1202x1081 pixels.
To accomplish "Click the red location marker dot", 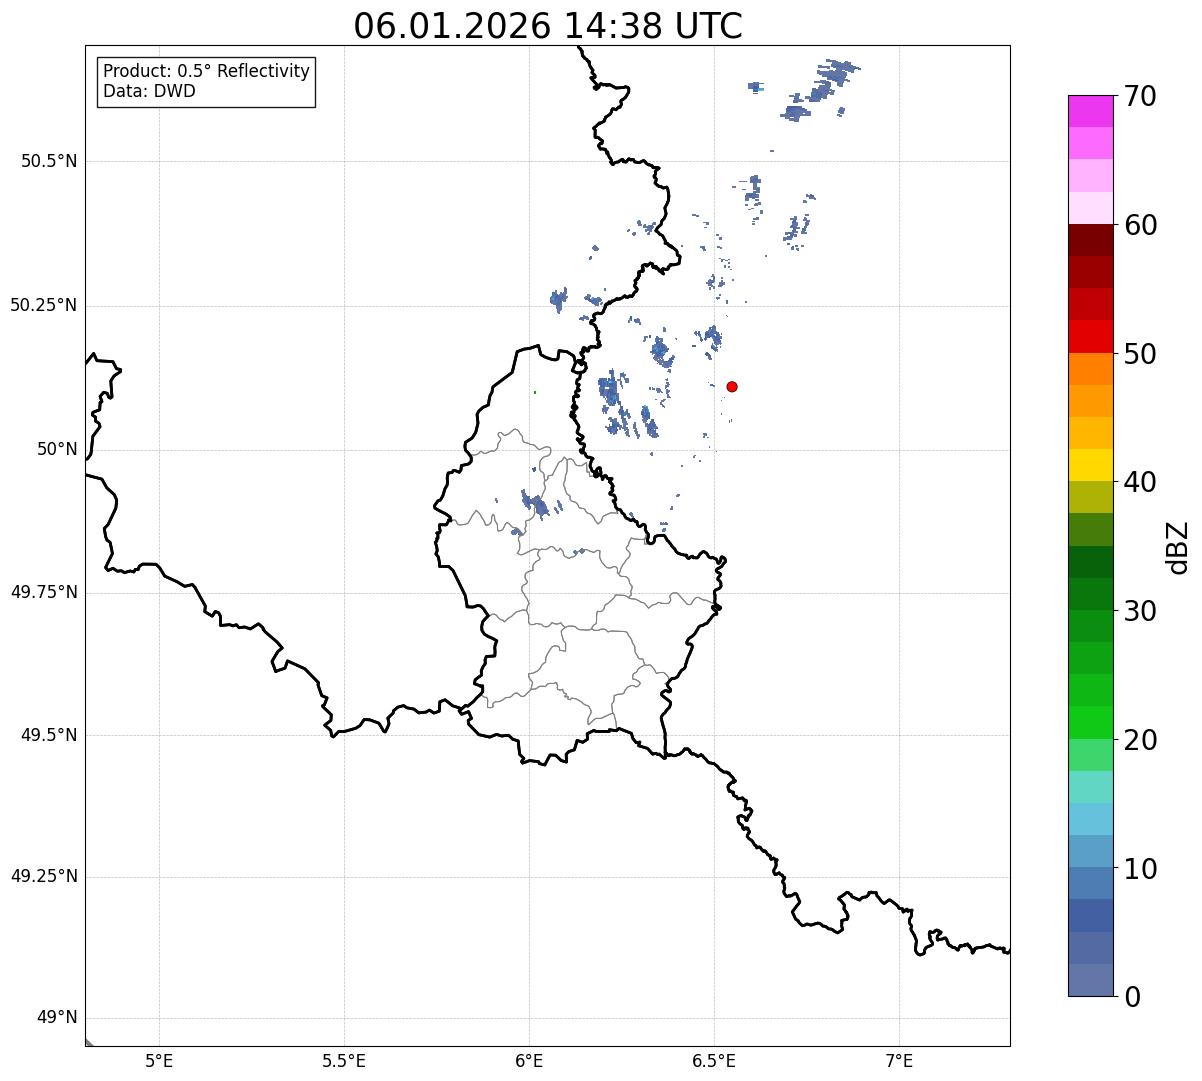I will [x=732, y=386].
